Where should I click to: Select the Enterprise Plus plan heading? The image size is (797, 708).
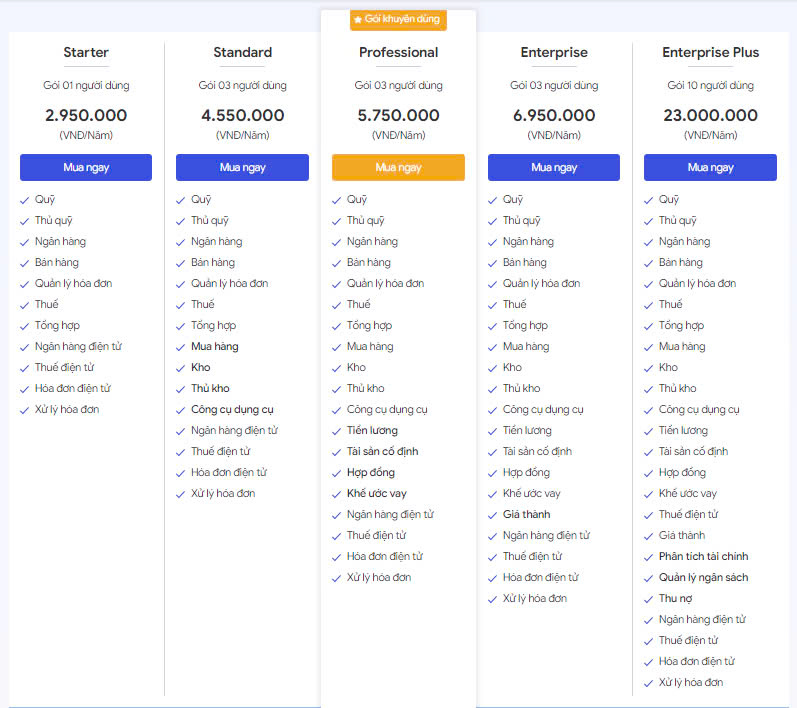(x=710, y=52)
